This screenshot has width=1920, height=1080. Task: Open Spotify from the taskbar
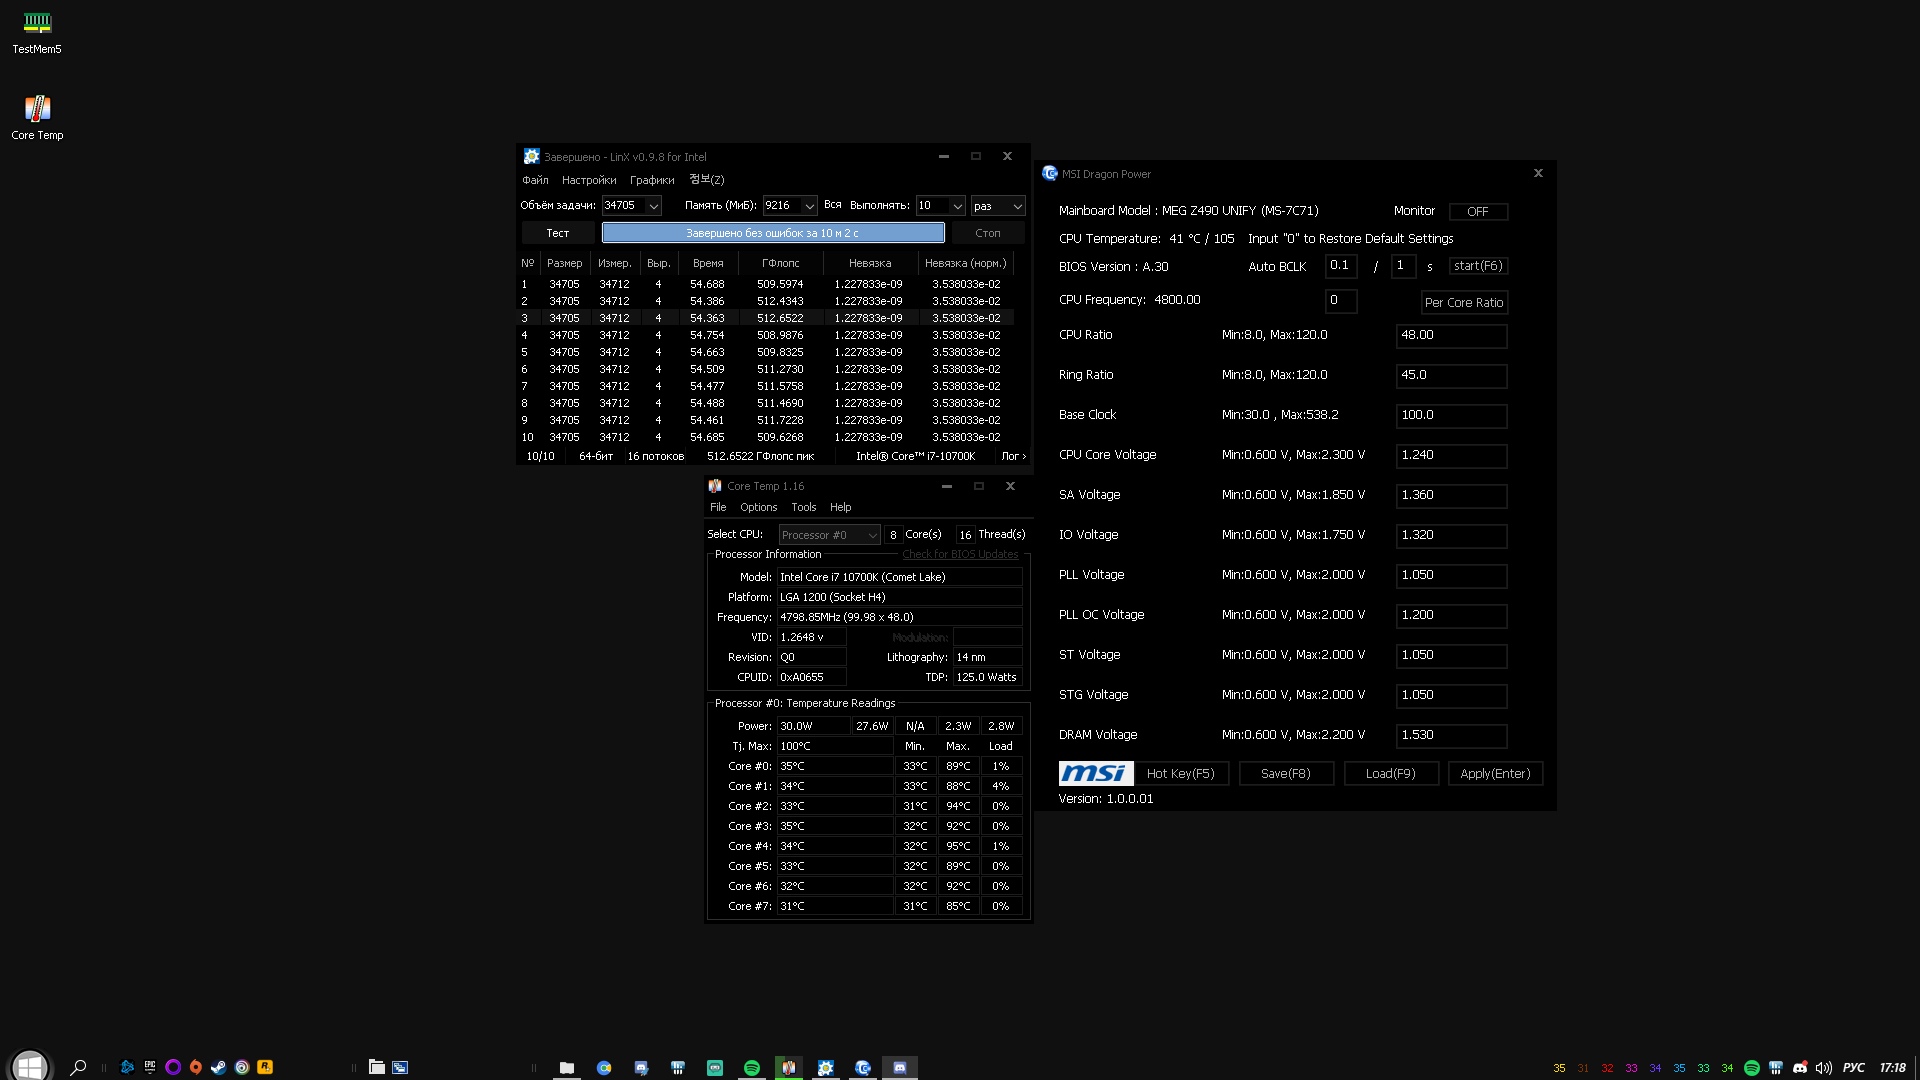[x=751, y=1068]
